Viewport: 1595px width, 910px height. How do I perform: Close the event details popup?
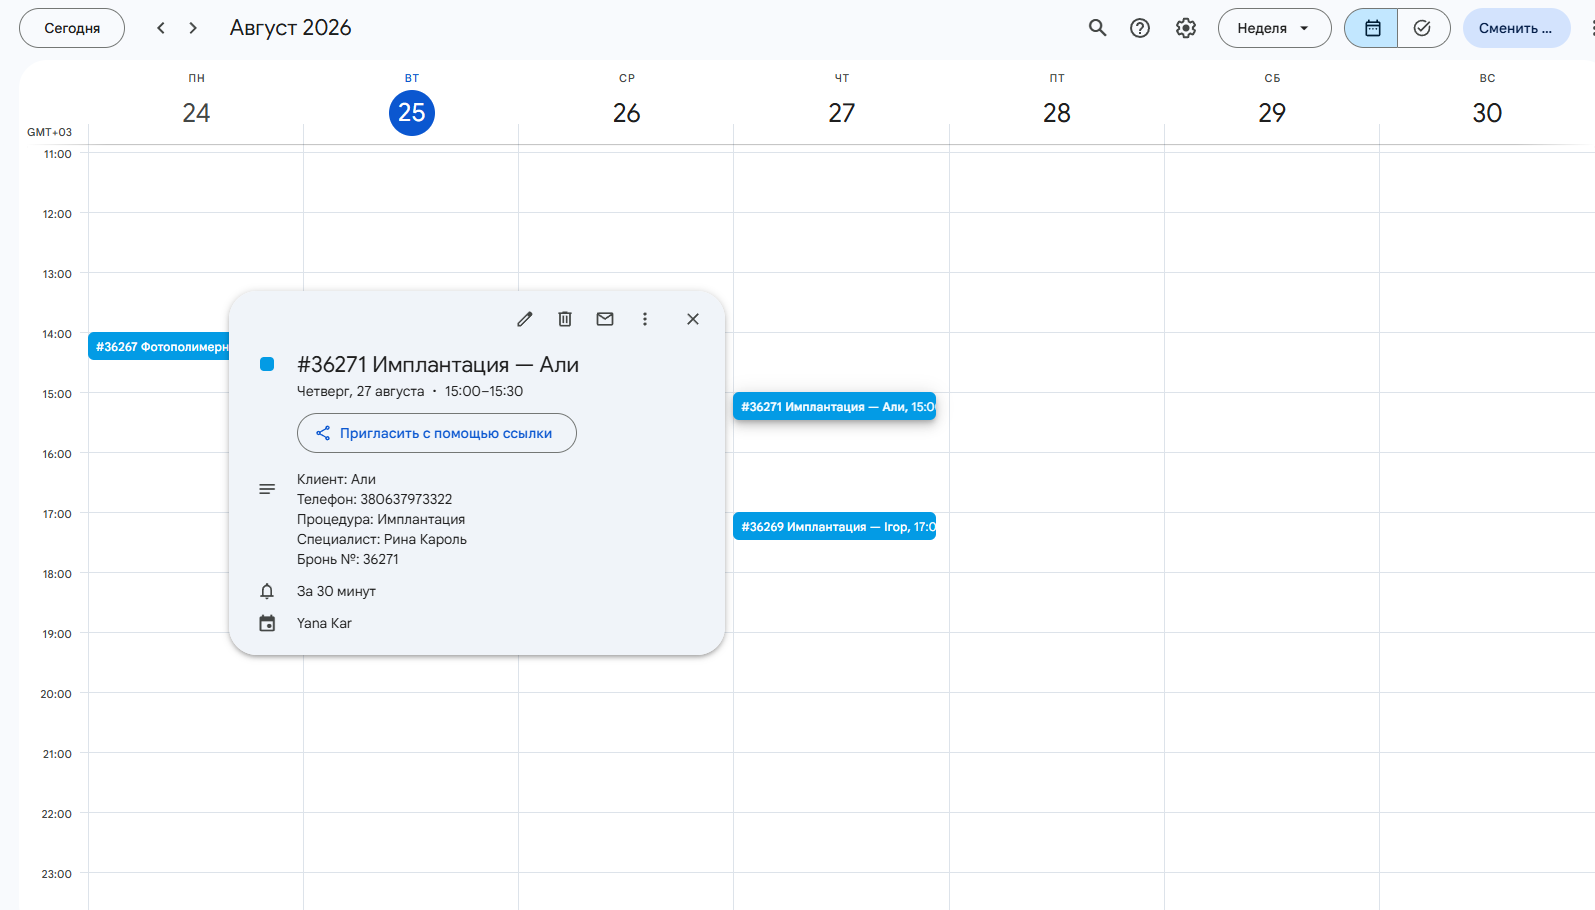click(693, 319)
